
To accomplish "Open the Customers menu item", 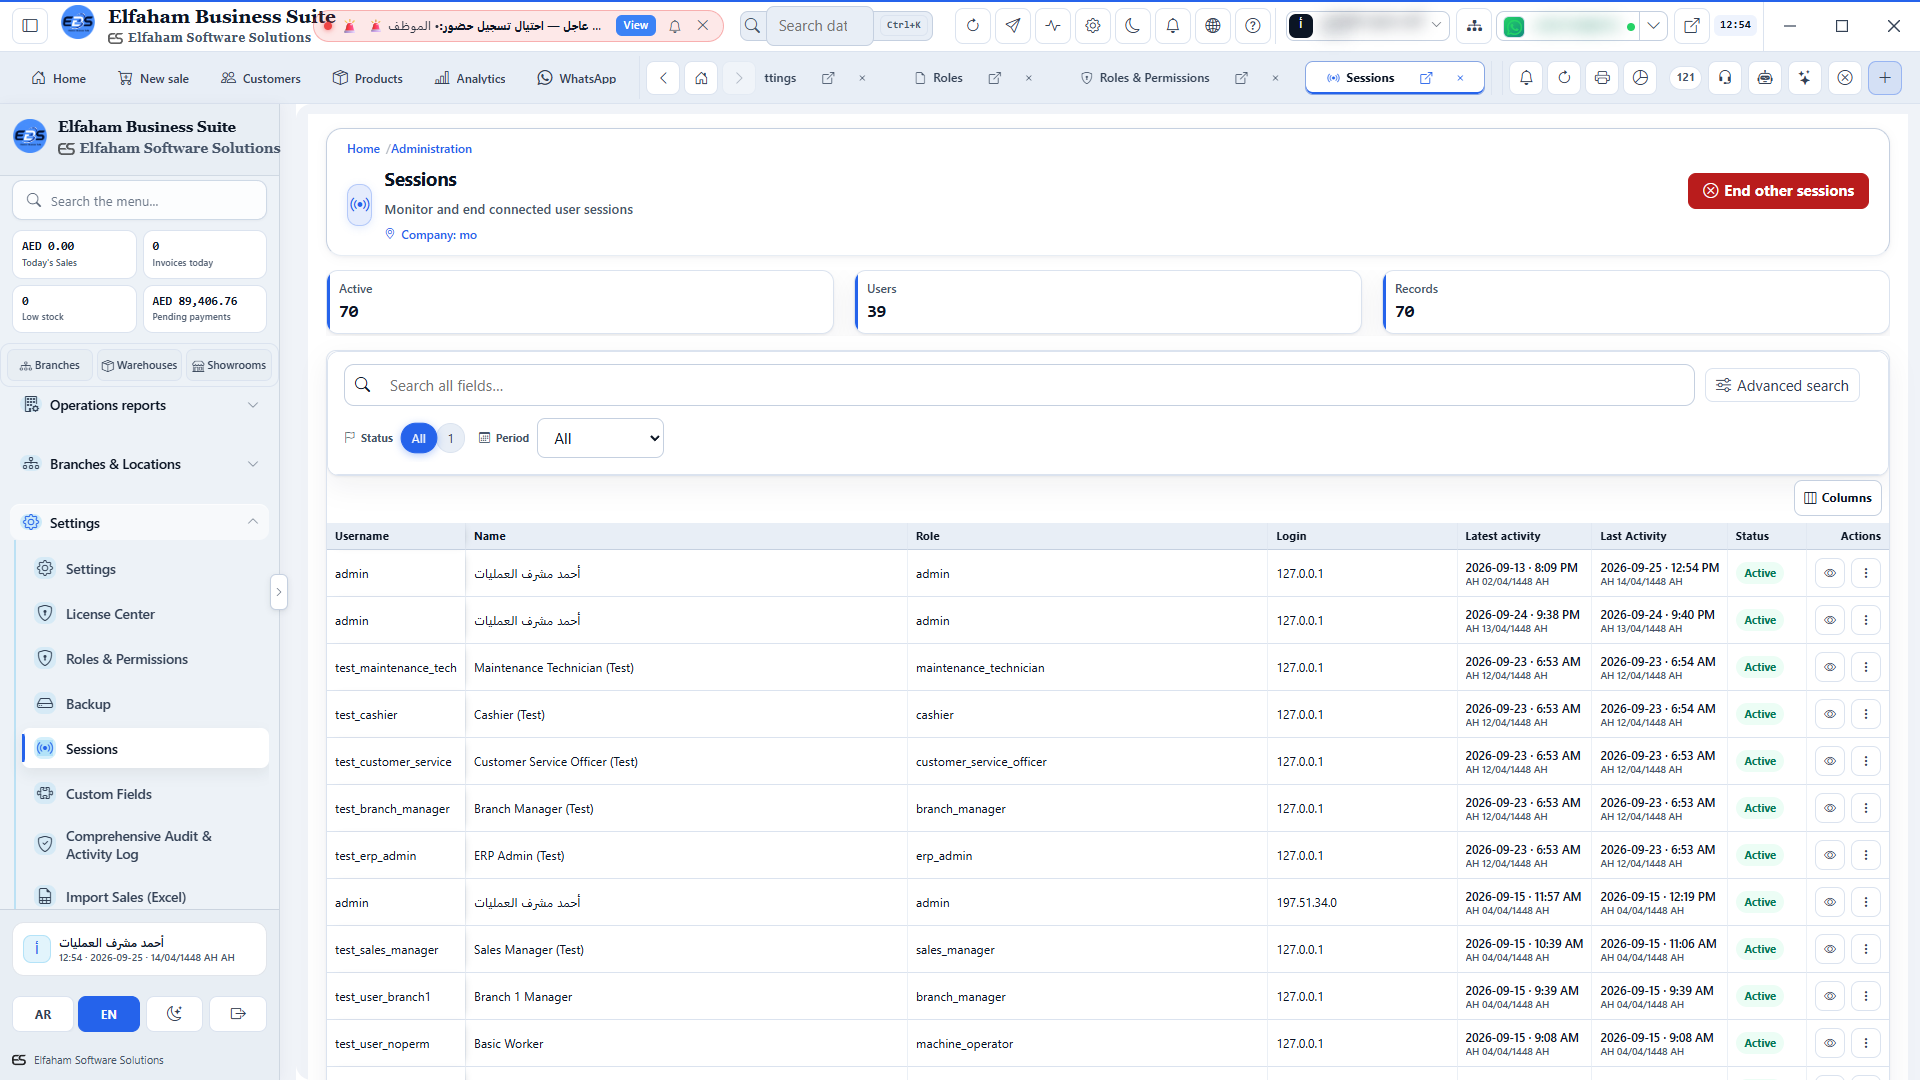I will [261, 78].
